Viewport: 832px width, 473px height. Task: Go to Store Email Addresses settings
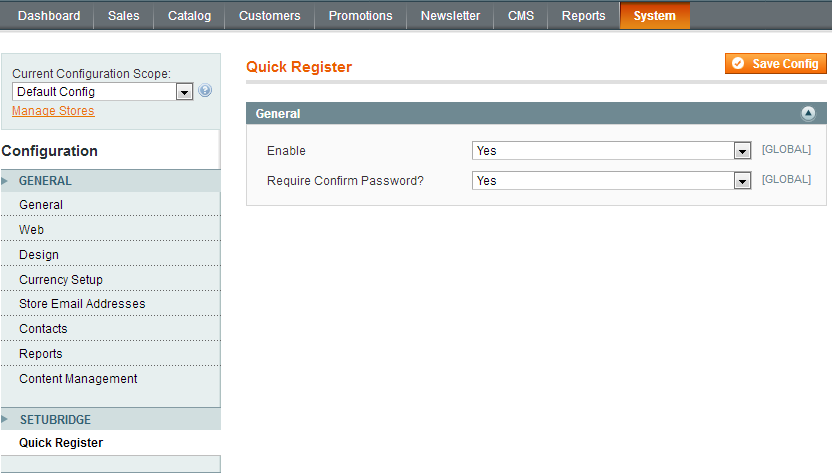[x=82, y=304]
